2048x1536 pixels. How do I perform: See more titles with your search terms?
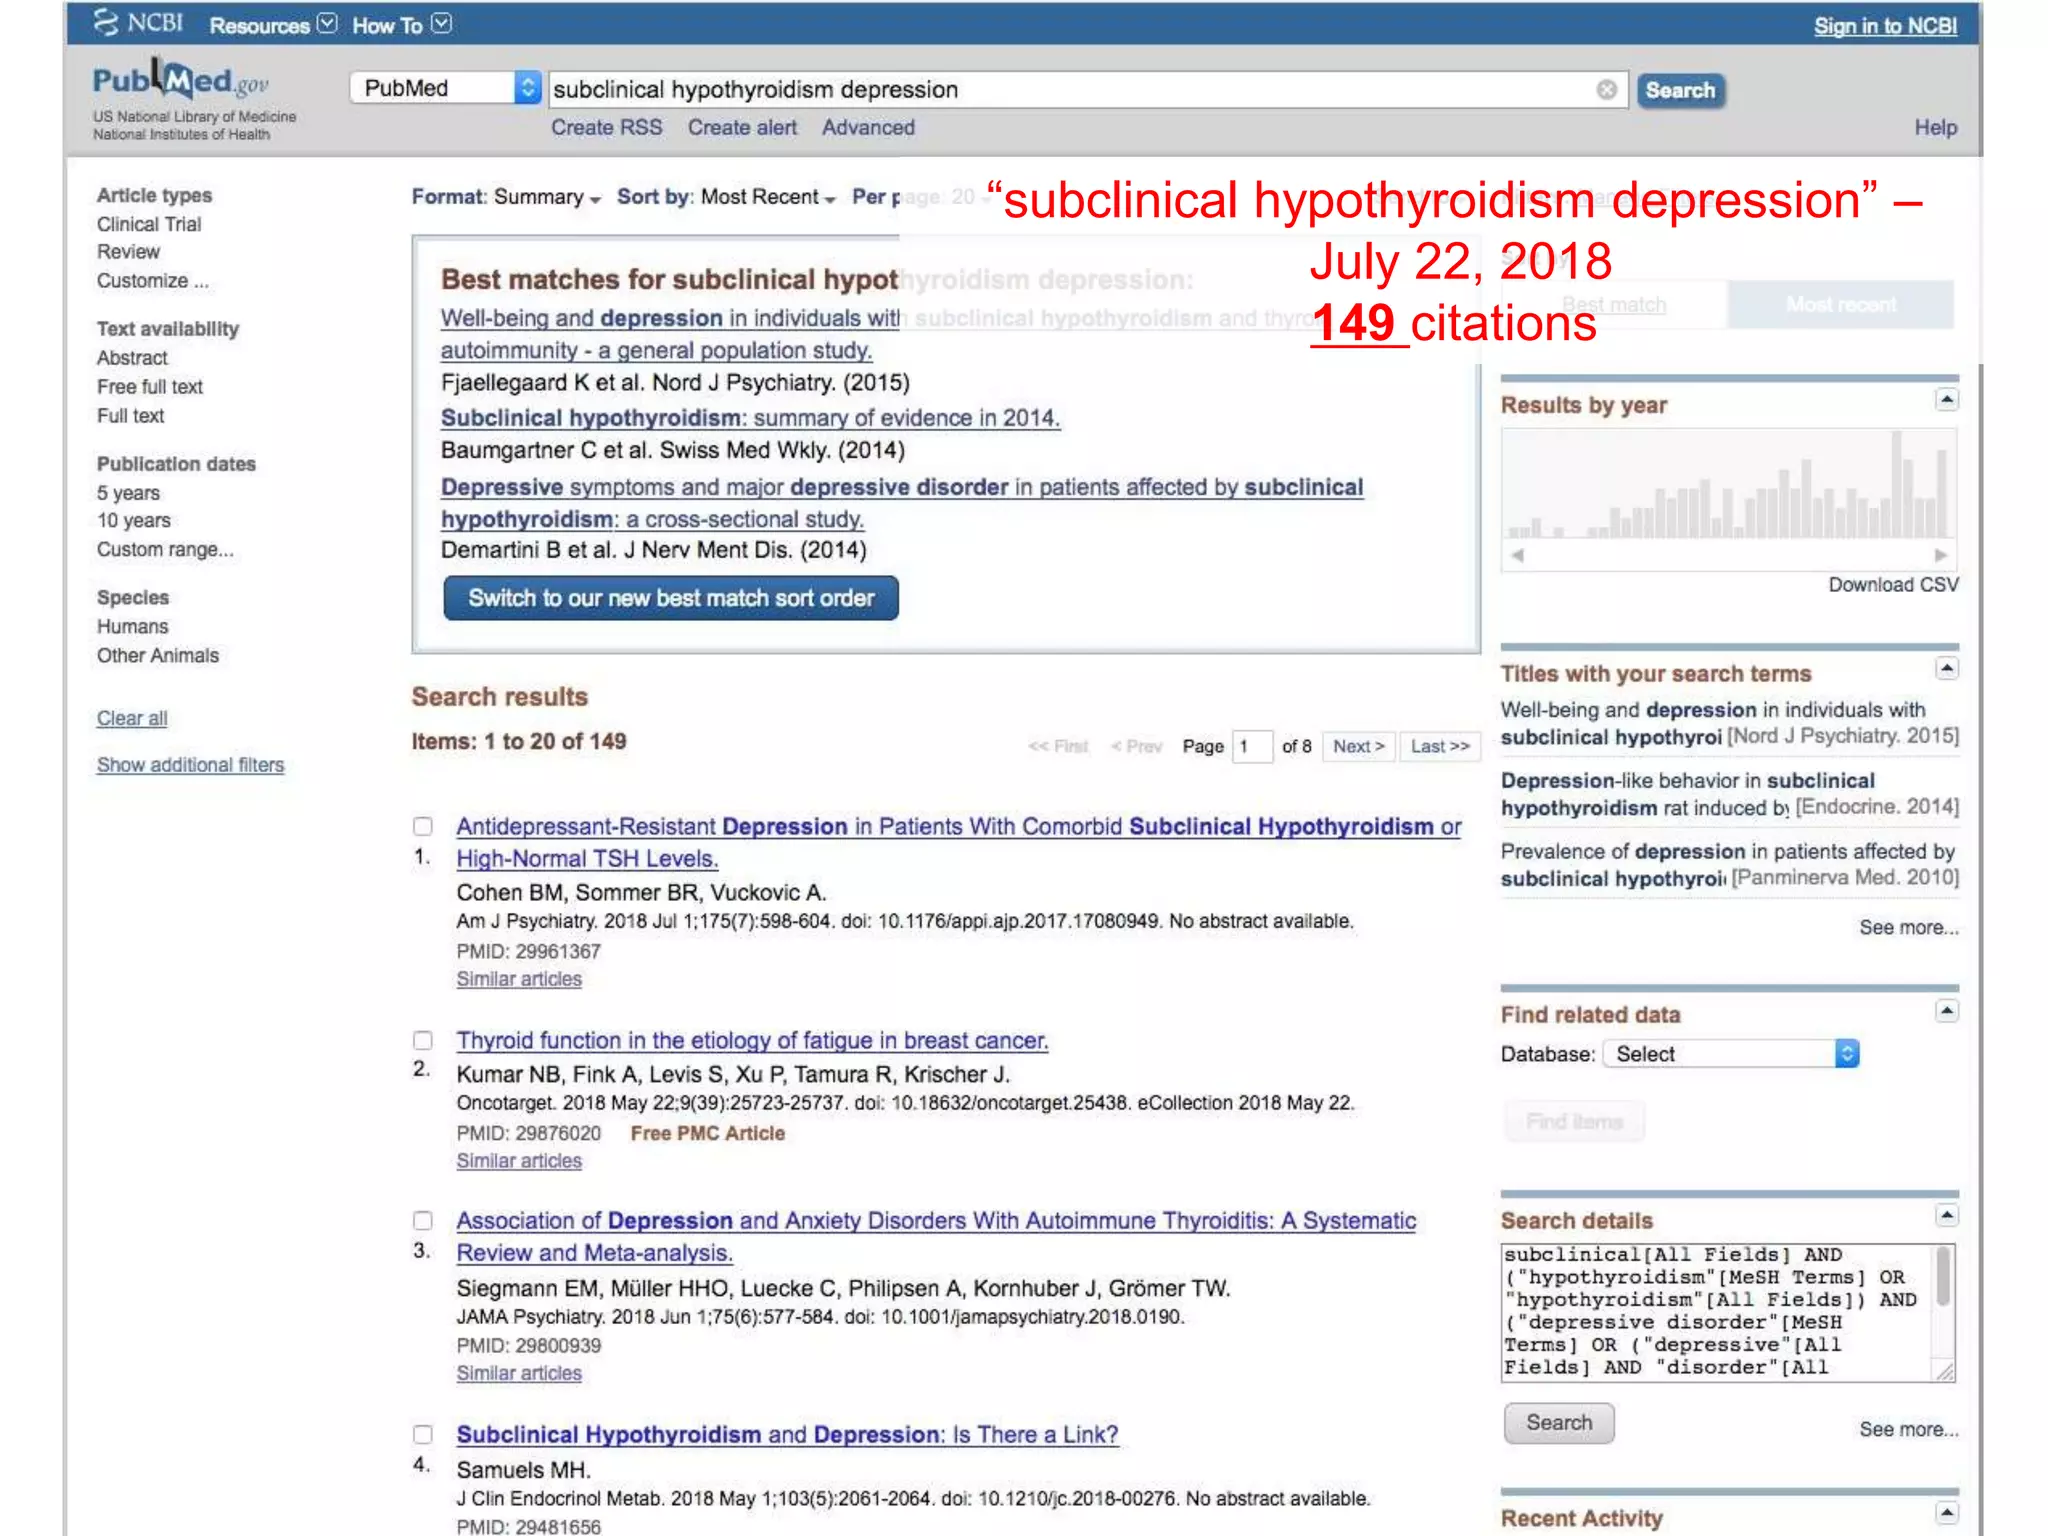click(1908, 928)
